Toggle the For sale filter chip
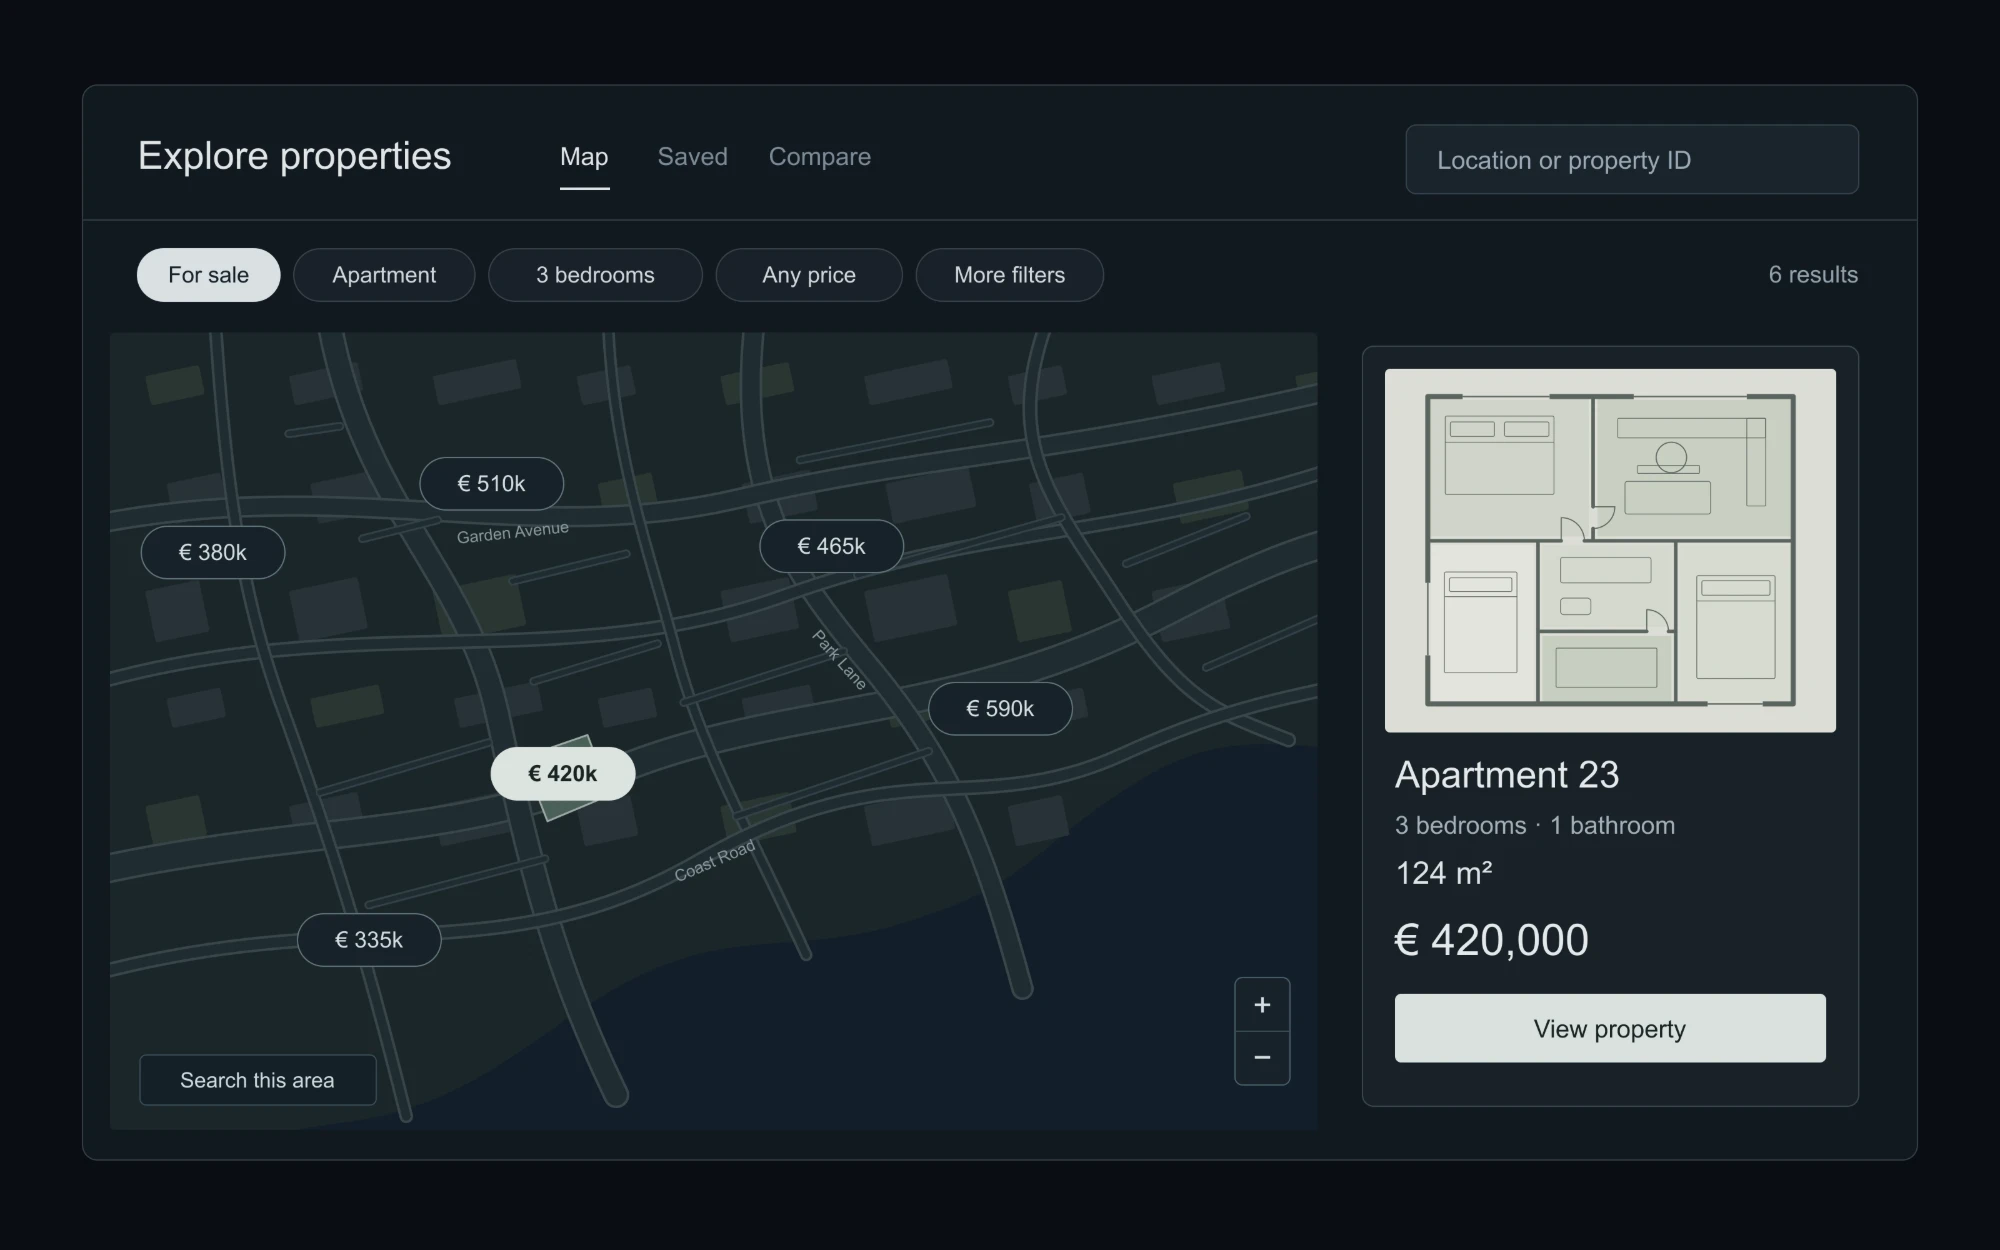Image resolution: width=2000 pixels, height=1250 pixels. [208, 275]
